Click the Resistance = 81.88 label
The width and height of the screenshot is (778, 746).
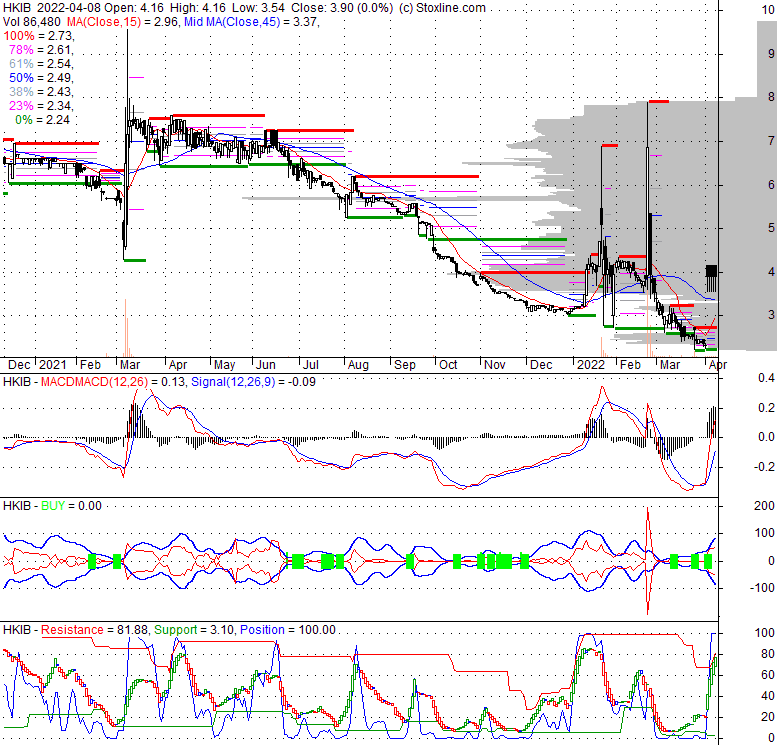click(x=94, y=630)
